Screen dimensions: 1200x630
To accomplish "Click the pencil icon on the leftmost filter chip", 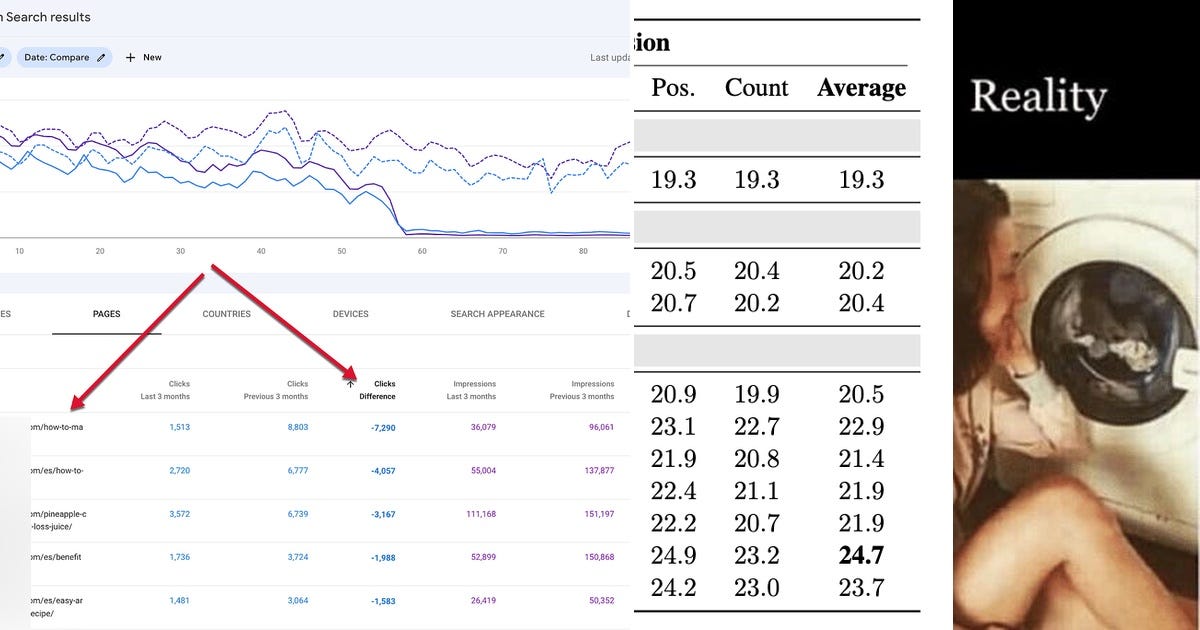I will (x=3, y=57).
